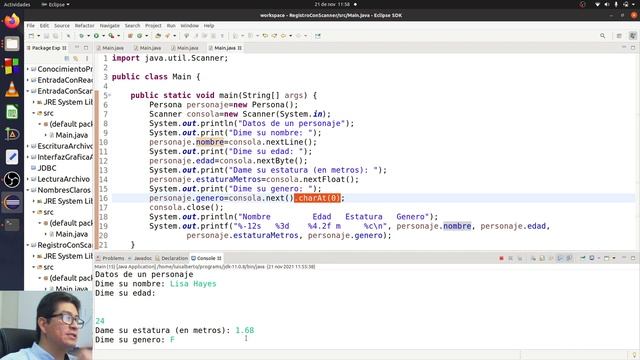The height and width of the screenshot is (360, 640).
Task: Click the Open Type toolbar icon
Action: coord(158,36)
